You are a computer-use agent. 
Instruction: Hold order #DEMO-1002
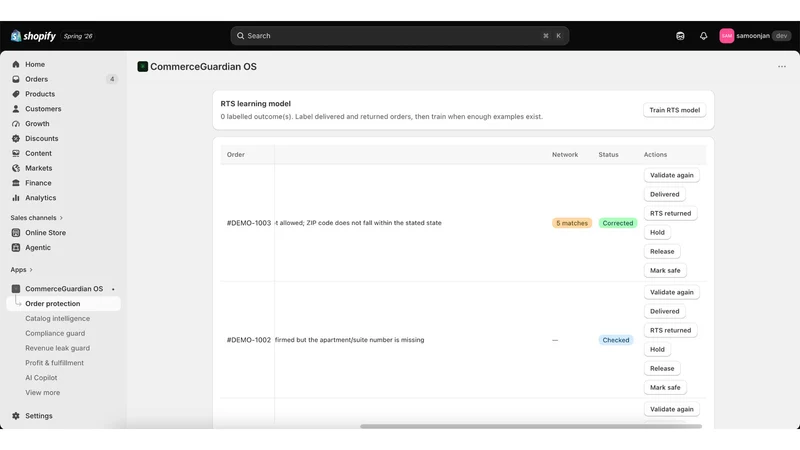(657, 349)
